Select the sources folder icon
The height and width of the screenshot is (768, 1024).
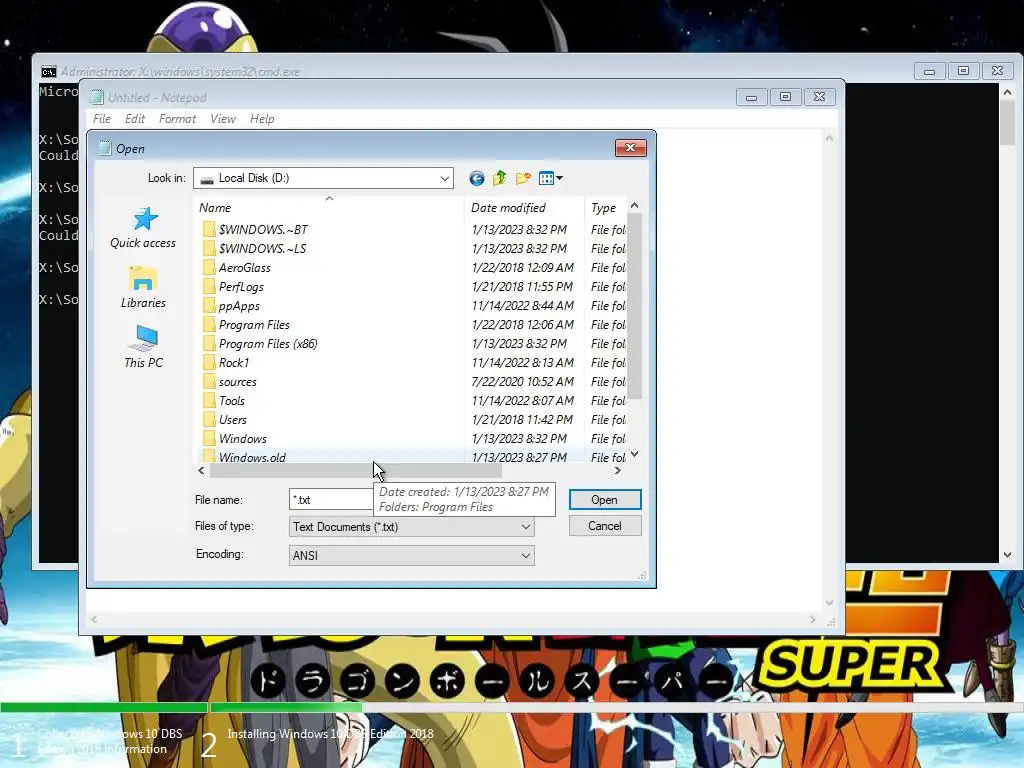coord(209,381)
